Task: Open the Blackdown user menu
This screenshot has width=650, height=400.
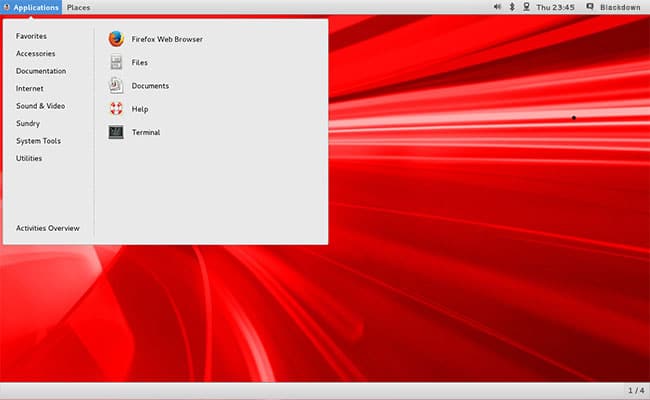Action: point(620,7)
